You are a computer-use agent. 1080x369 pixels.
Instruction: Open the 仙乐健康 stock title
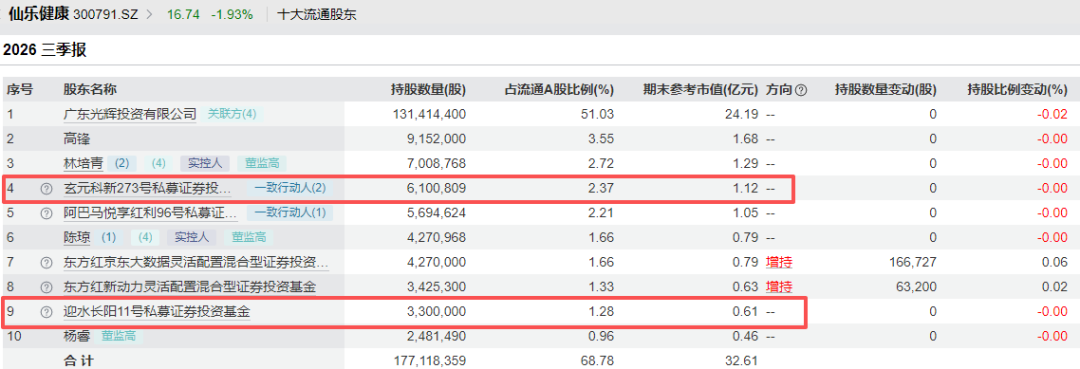[x=39, y=14]
